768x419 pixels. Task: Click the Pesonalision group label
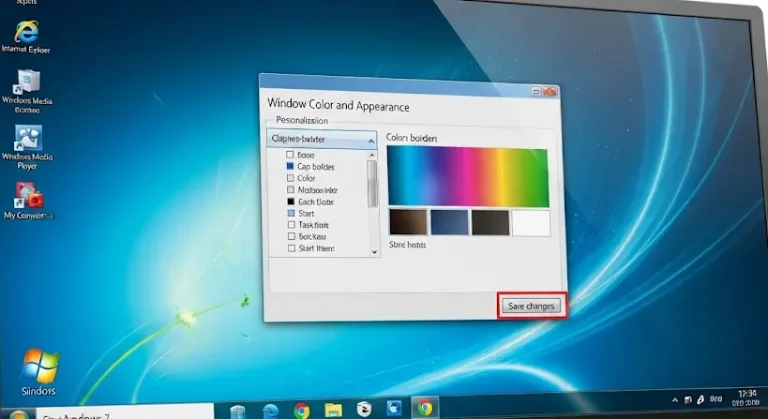click(x=302, y=121)
